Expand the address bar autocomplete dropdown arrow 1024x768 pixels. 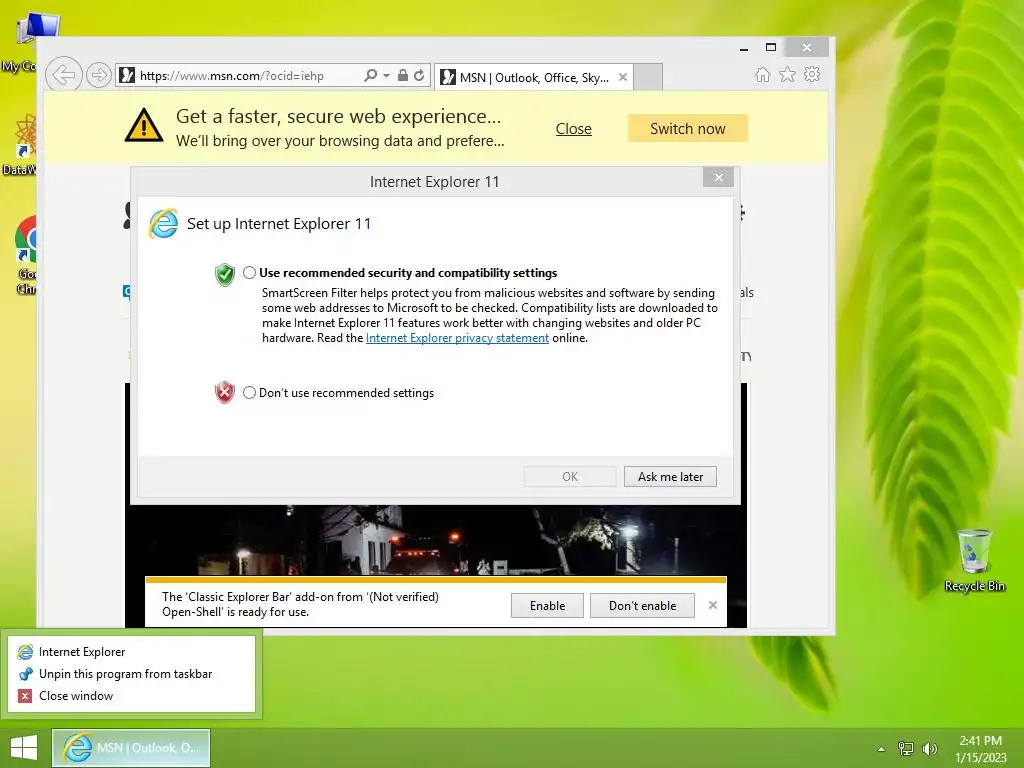coord(387,76)
